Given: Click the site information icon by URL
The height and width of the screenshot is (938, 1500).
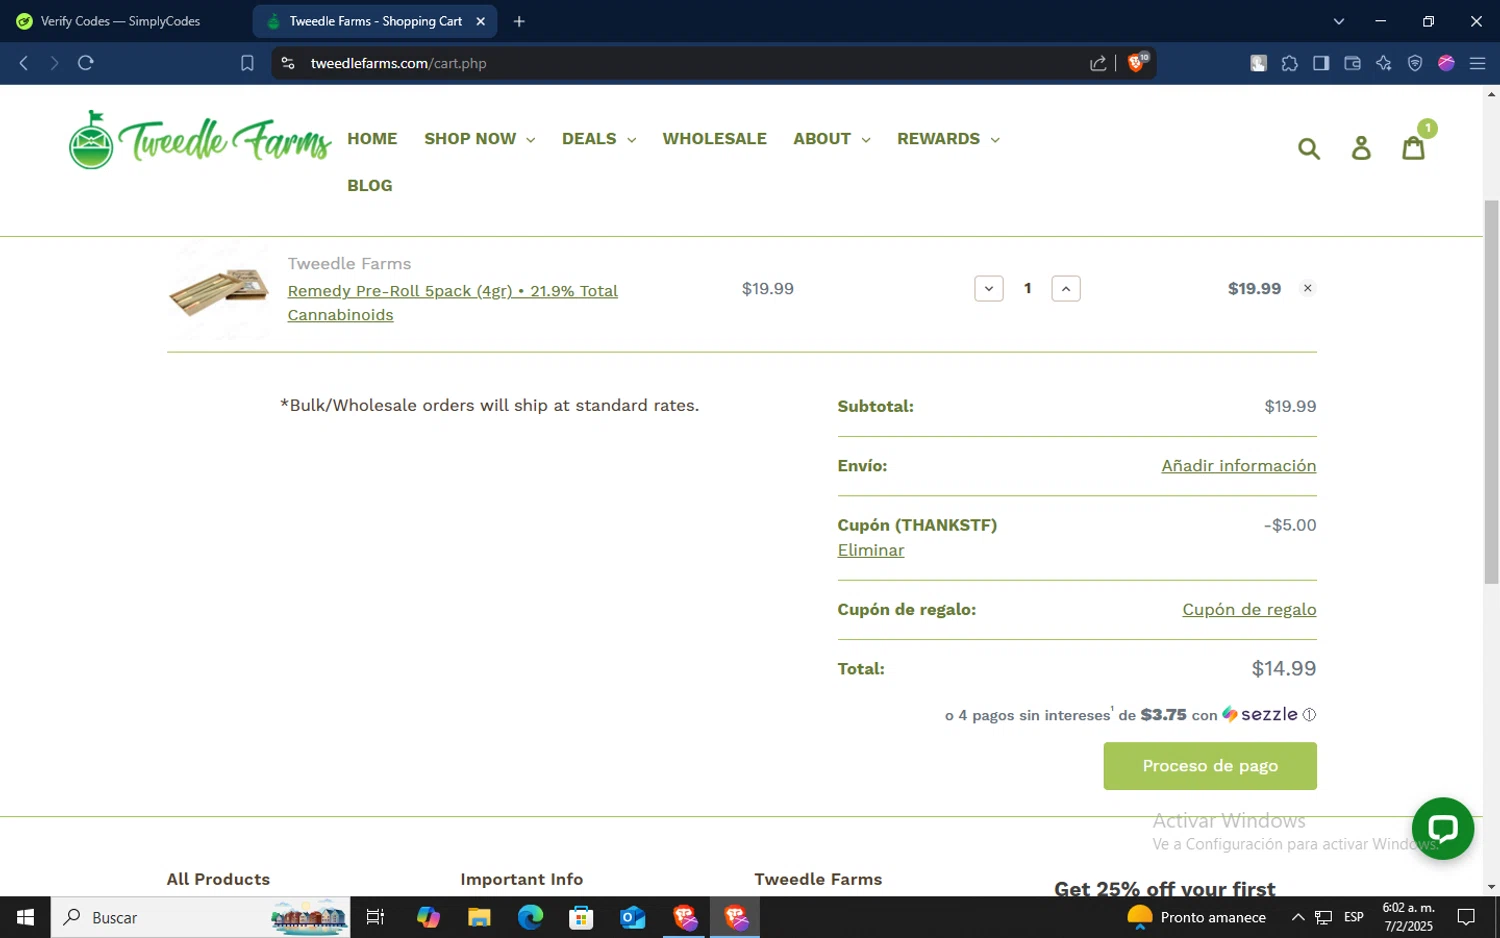Looking at the screenshot, I should 288,63.
